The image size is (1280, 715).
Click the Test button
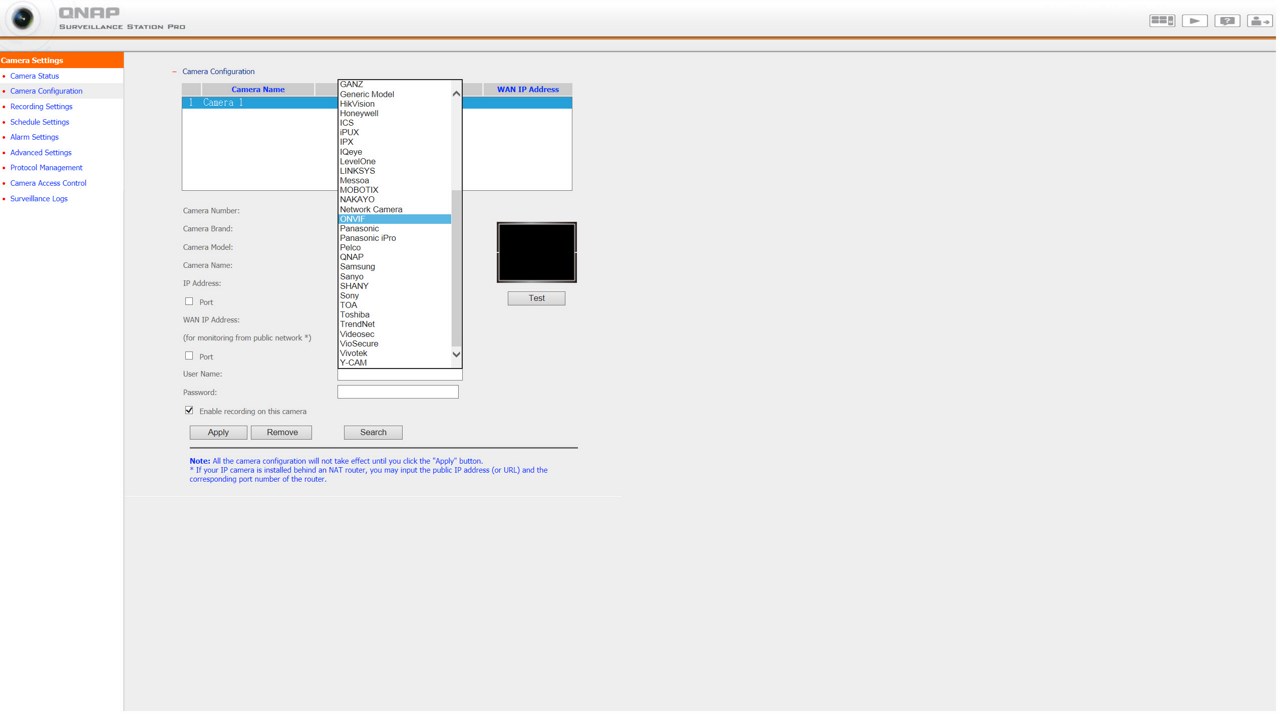click(x=536, y=298)
